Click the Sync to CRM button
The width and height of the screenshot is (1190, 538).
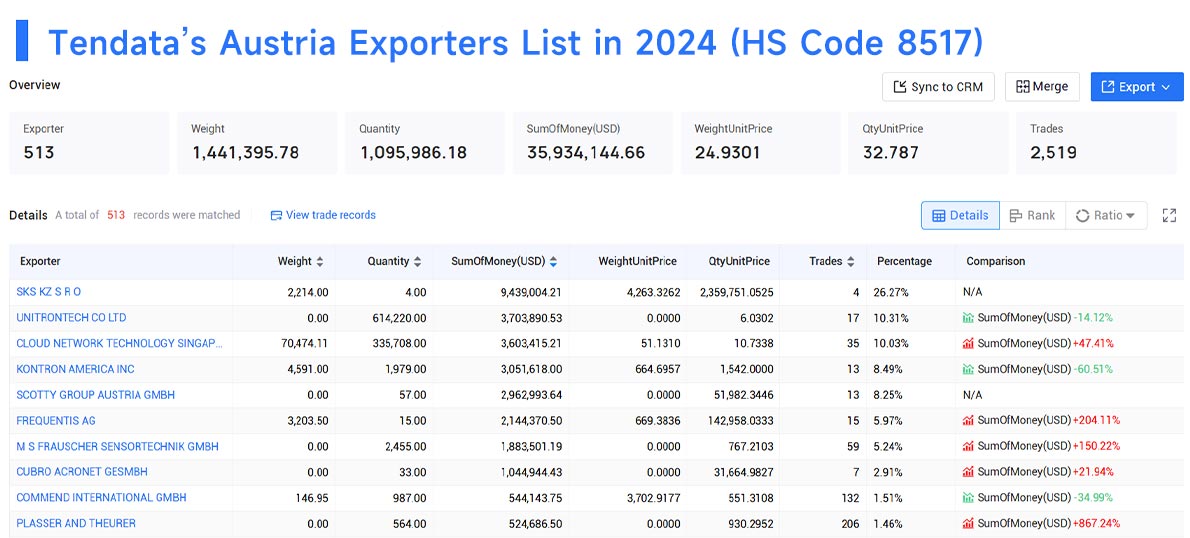(938, 87)
